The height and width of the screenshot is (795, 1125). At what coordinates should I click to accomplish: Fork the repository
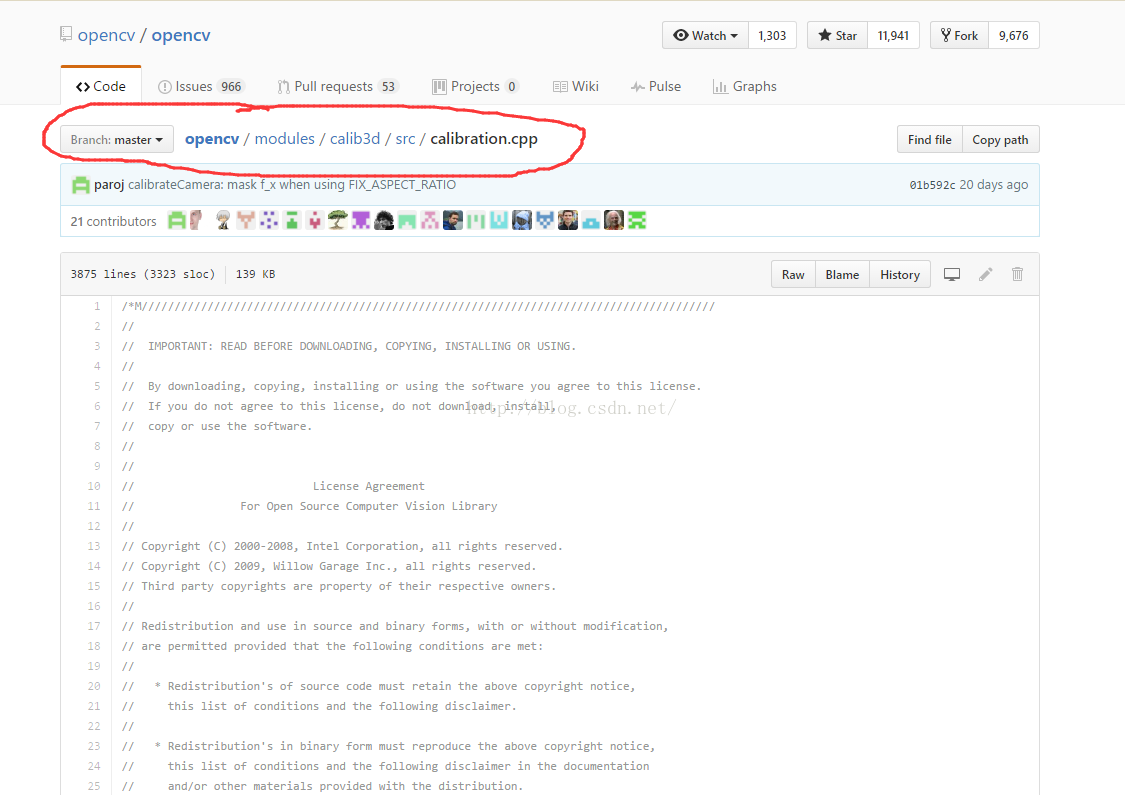(x=959, y=35)
